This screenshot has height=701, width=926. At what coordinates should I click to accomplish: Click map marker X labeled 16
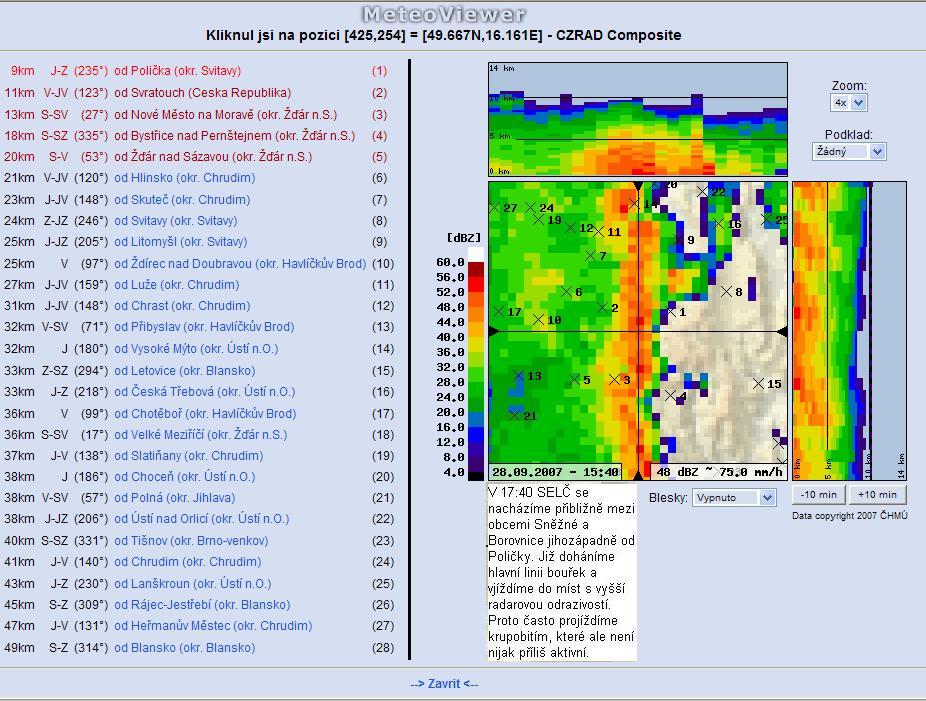719,223
